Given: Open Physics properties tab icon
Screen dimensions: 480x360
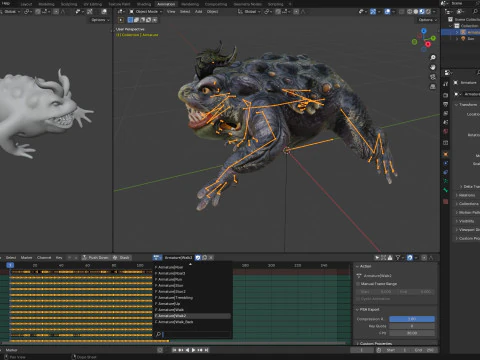Looking at the screenshot, I should click(x=446, y=163).
